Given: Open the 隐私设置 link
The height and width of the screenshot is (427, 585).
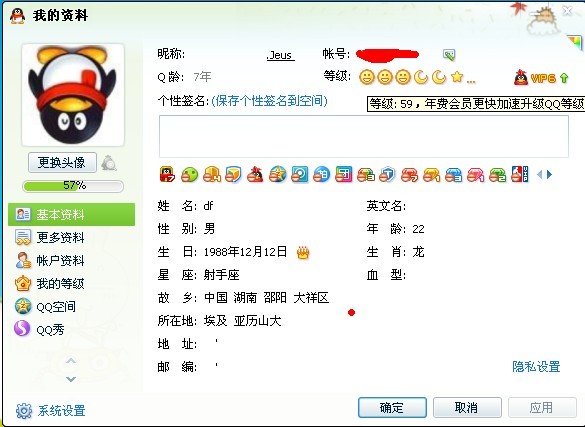Looking at the screenshot, I should (x=536, y=367).
